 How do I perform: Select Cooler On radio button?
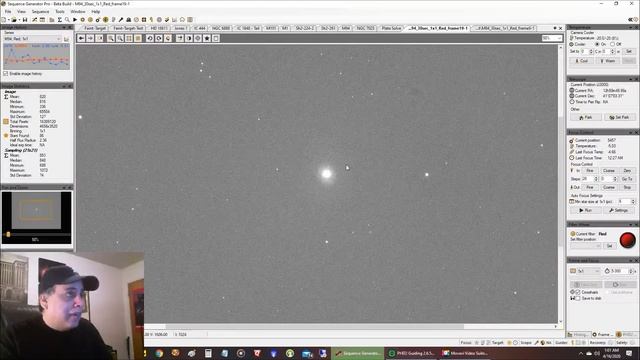click(597, 44)
